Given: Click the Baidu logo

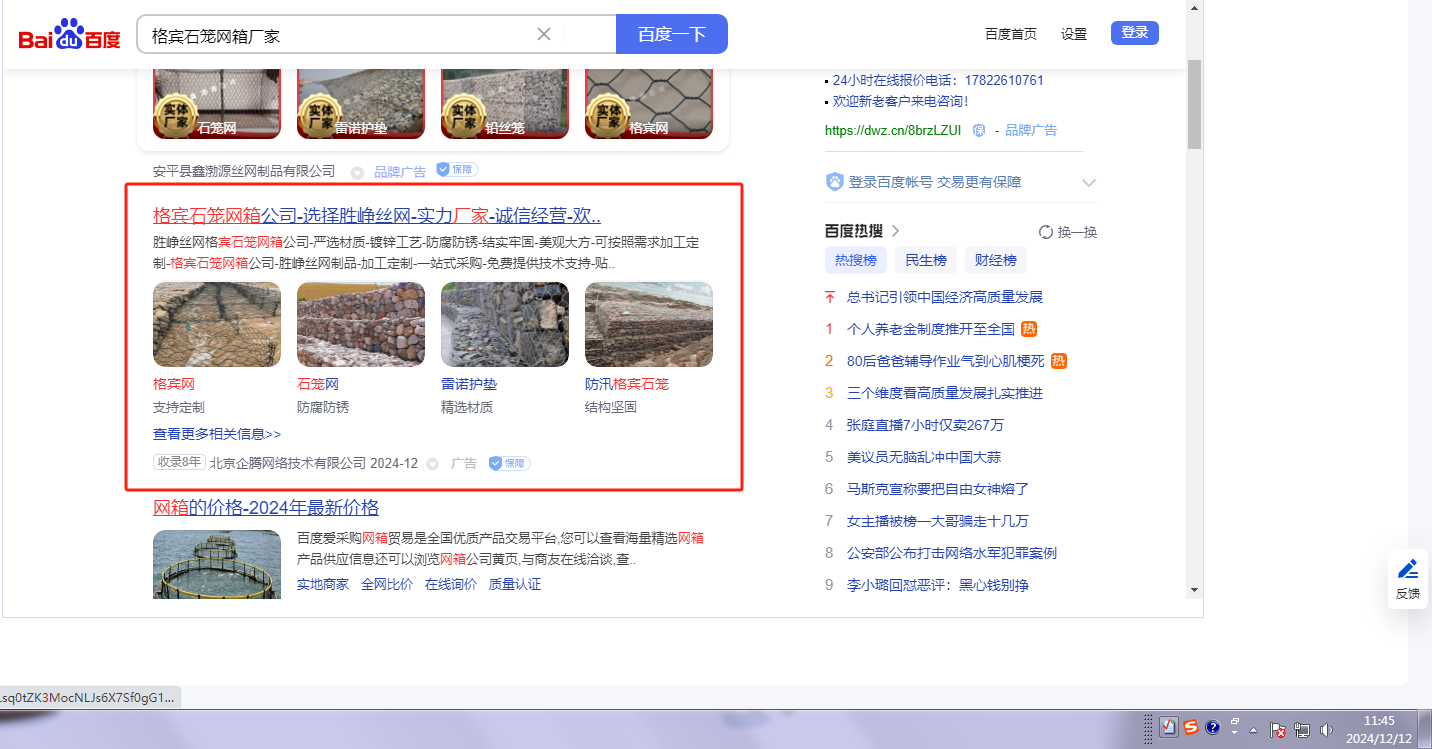Looking at the screenshot, I should pos(69,35).
